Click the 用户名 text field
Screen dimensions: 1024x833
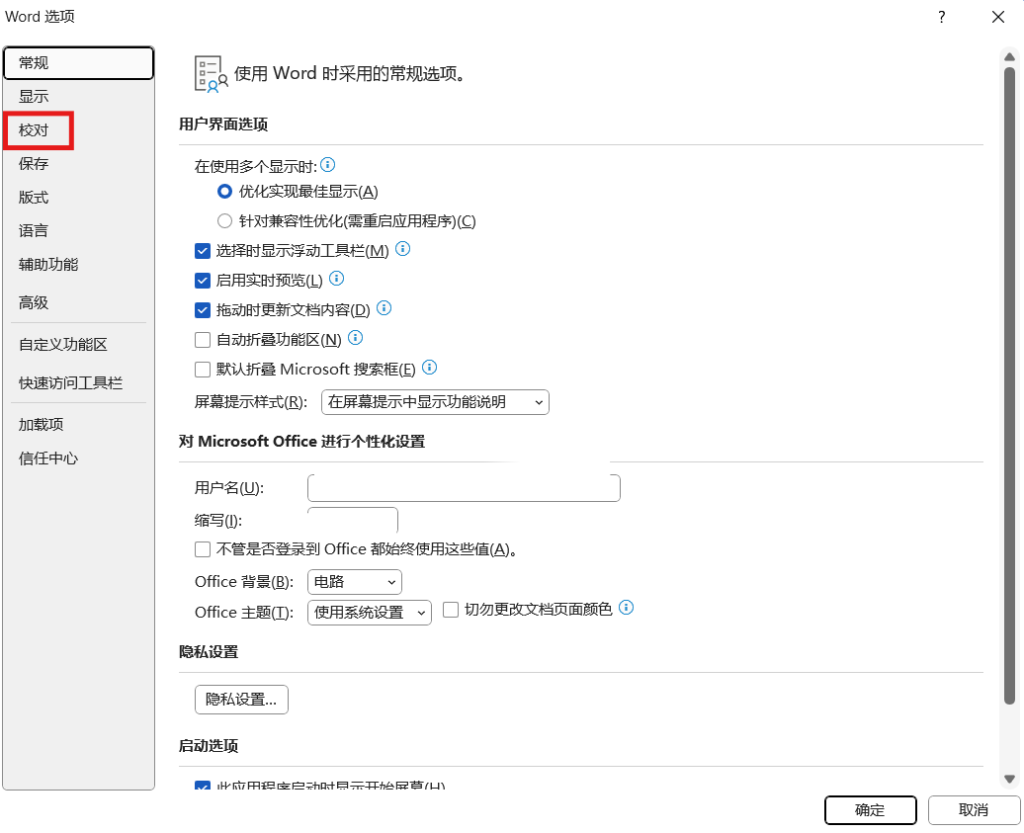464,488
